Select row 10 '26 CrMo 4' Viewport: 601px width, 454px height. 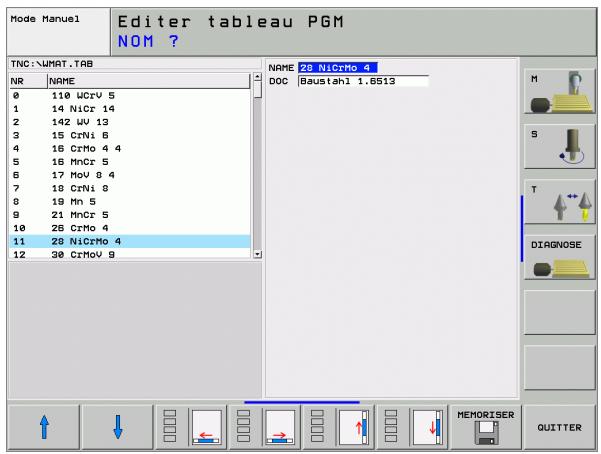[130, 228]
